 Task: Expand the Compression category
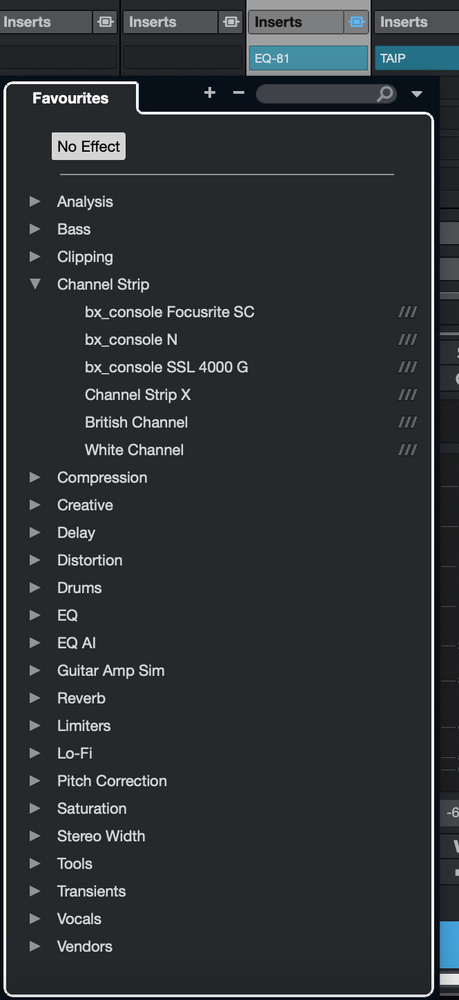click(x=35, y=477)
